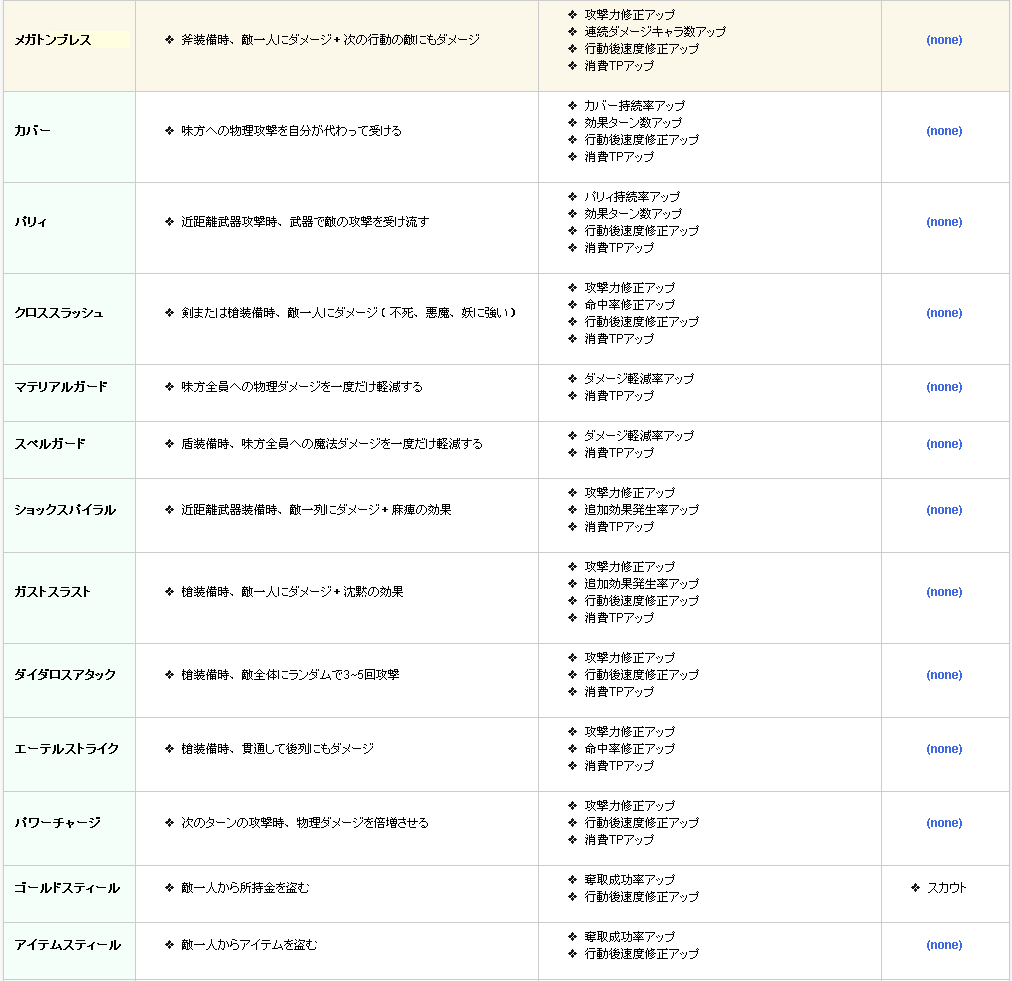Open the (none) link for カバー skill
1012x981 pixels.
pos(944,131)
